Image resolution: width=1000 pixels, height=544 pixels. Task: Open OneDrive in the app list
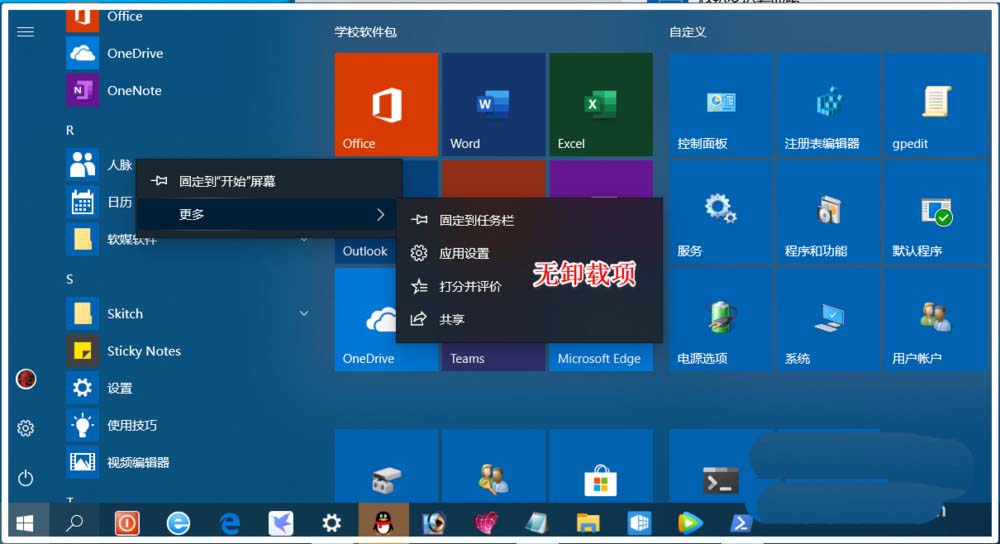pos(188,53)
